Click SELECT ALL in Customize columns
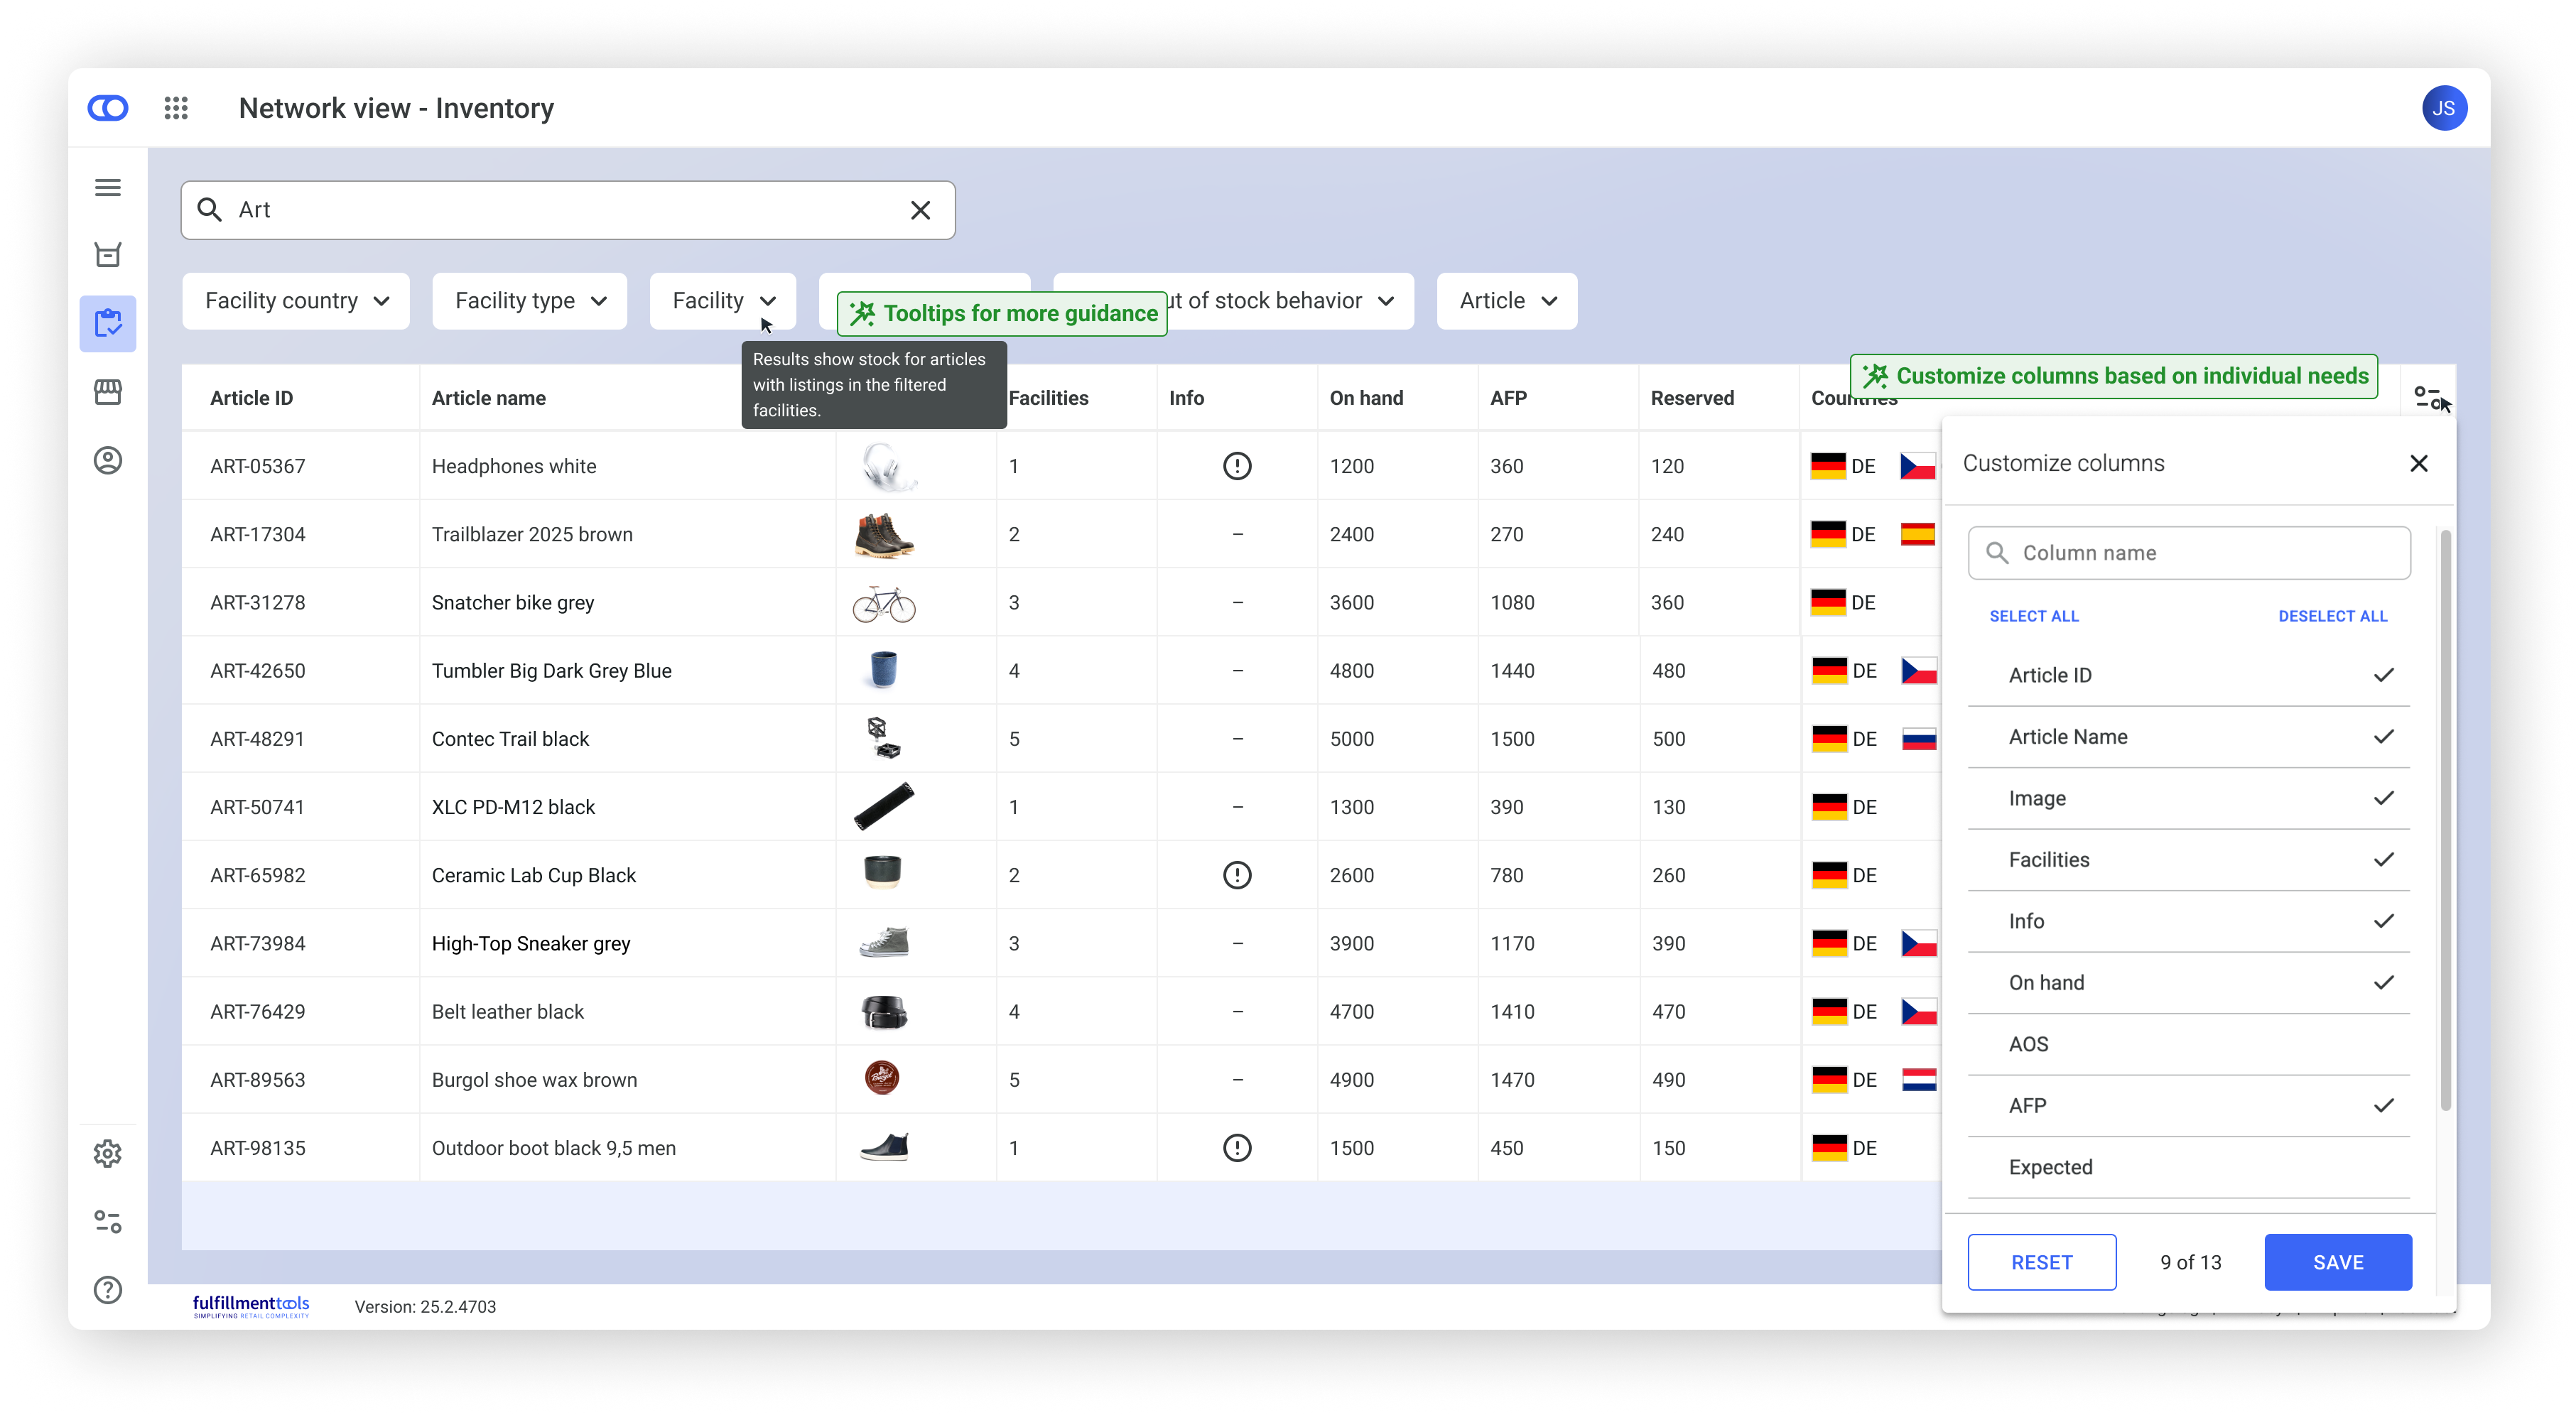Screen dimensions: 2576x1415 (2033, 616)
